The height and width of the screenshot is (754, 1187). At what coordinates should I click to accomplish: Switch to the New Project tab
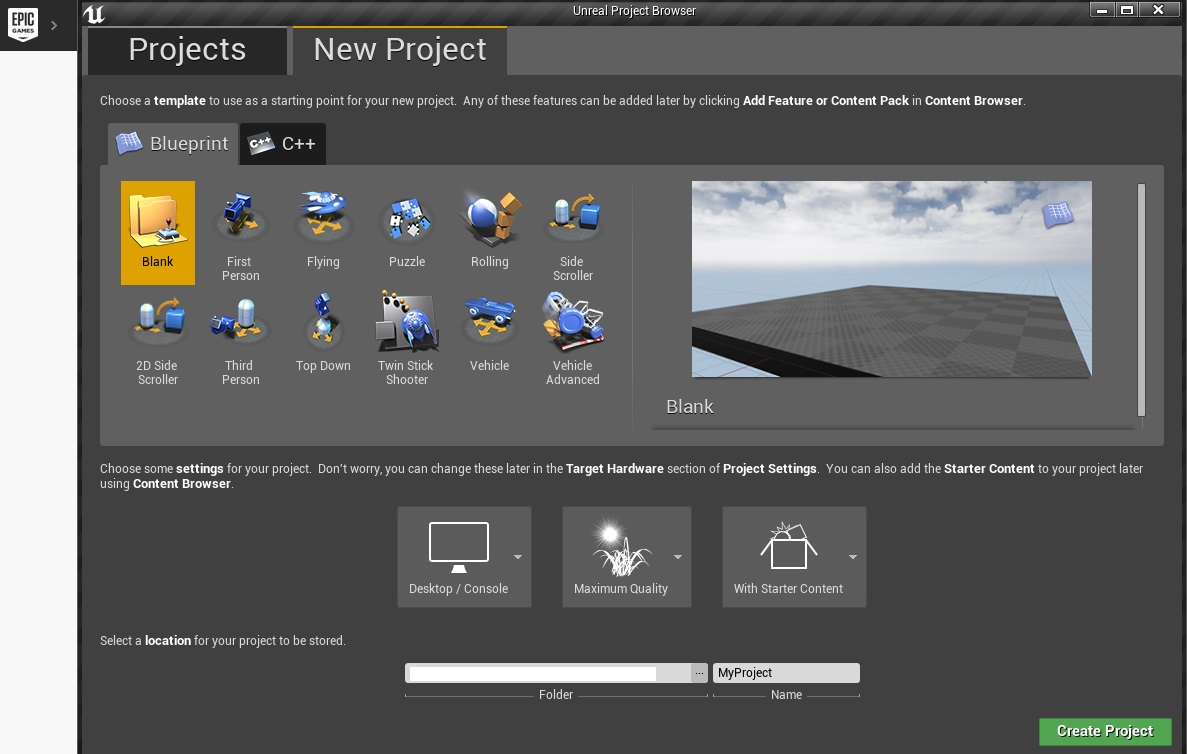tap(400, 50)
